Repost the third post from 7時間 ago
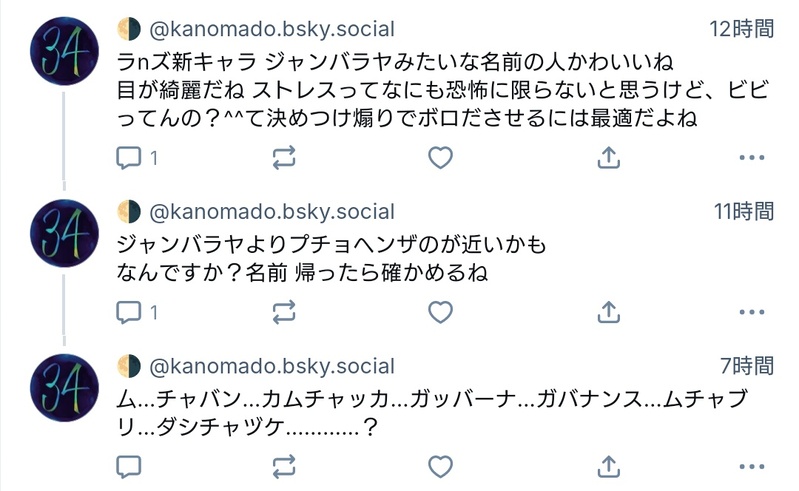The width and height of the screenshot is (799, 491). 284,465
